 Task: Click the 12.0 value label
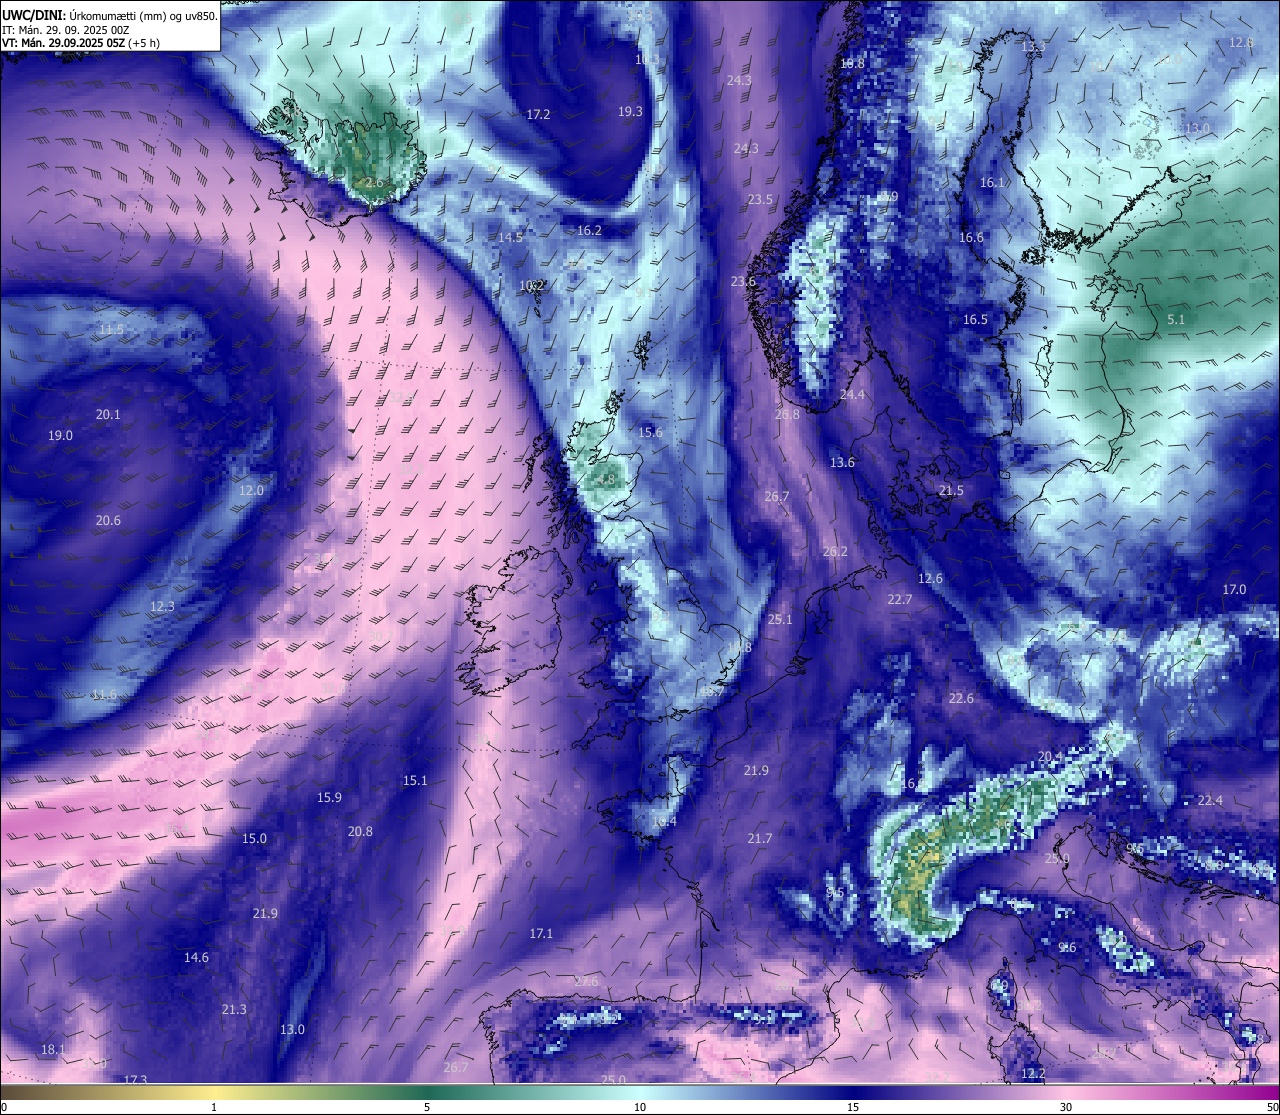251,491
